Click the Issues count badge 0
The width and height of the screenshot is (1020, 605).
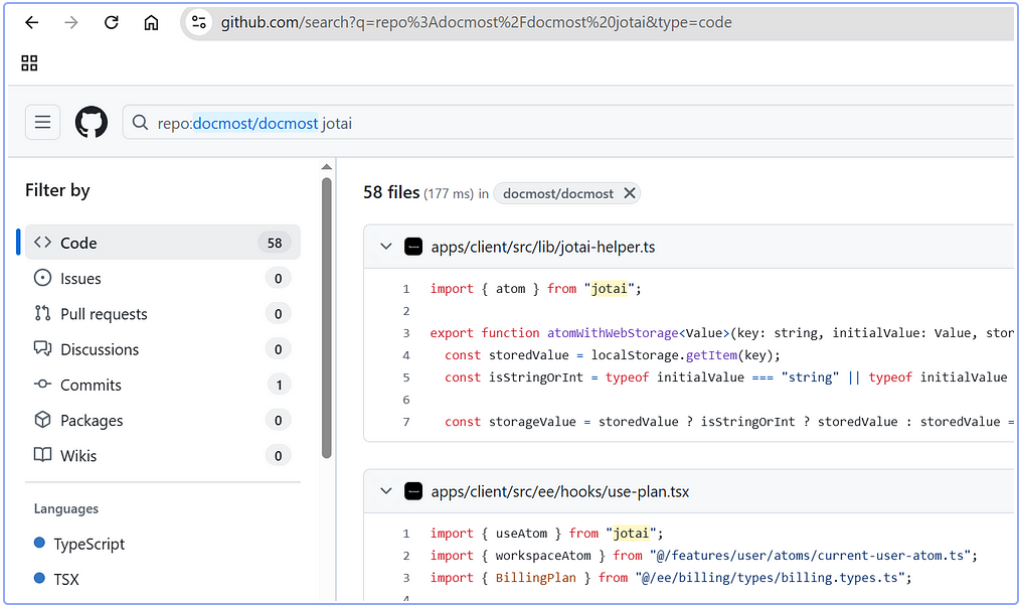click(278, 278)
